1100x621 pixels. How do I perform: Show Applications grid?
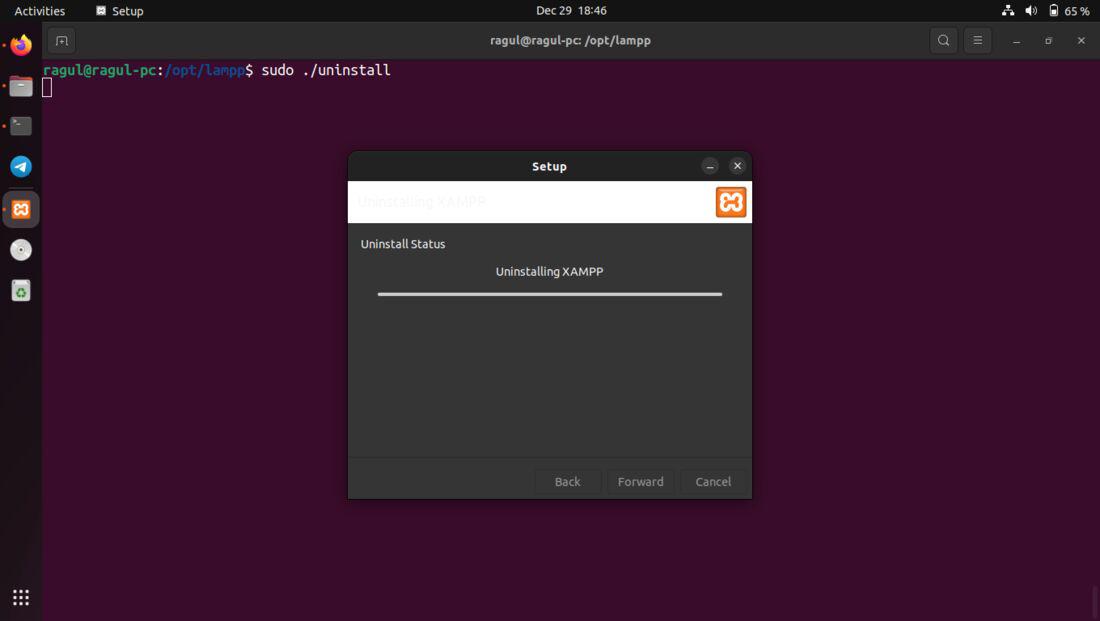(21, 597)
